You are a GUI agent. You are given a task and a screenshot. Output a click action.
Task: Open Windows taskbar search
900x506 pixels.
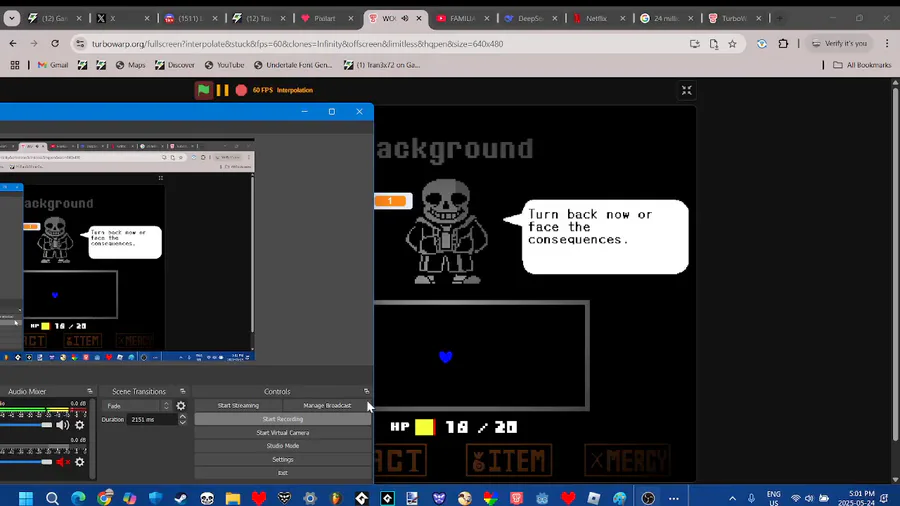pyautogui.click(x=52, y=498)
